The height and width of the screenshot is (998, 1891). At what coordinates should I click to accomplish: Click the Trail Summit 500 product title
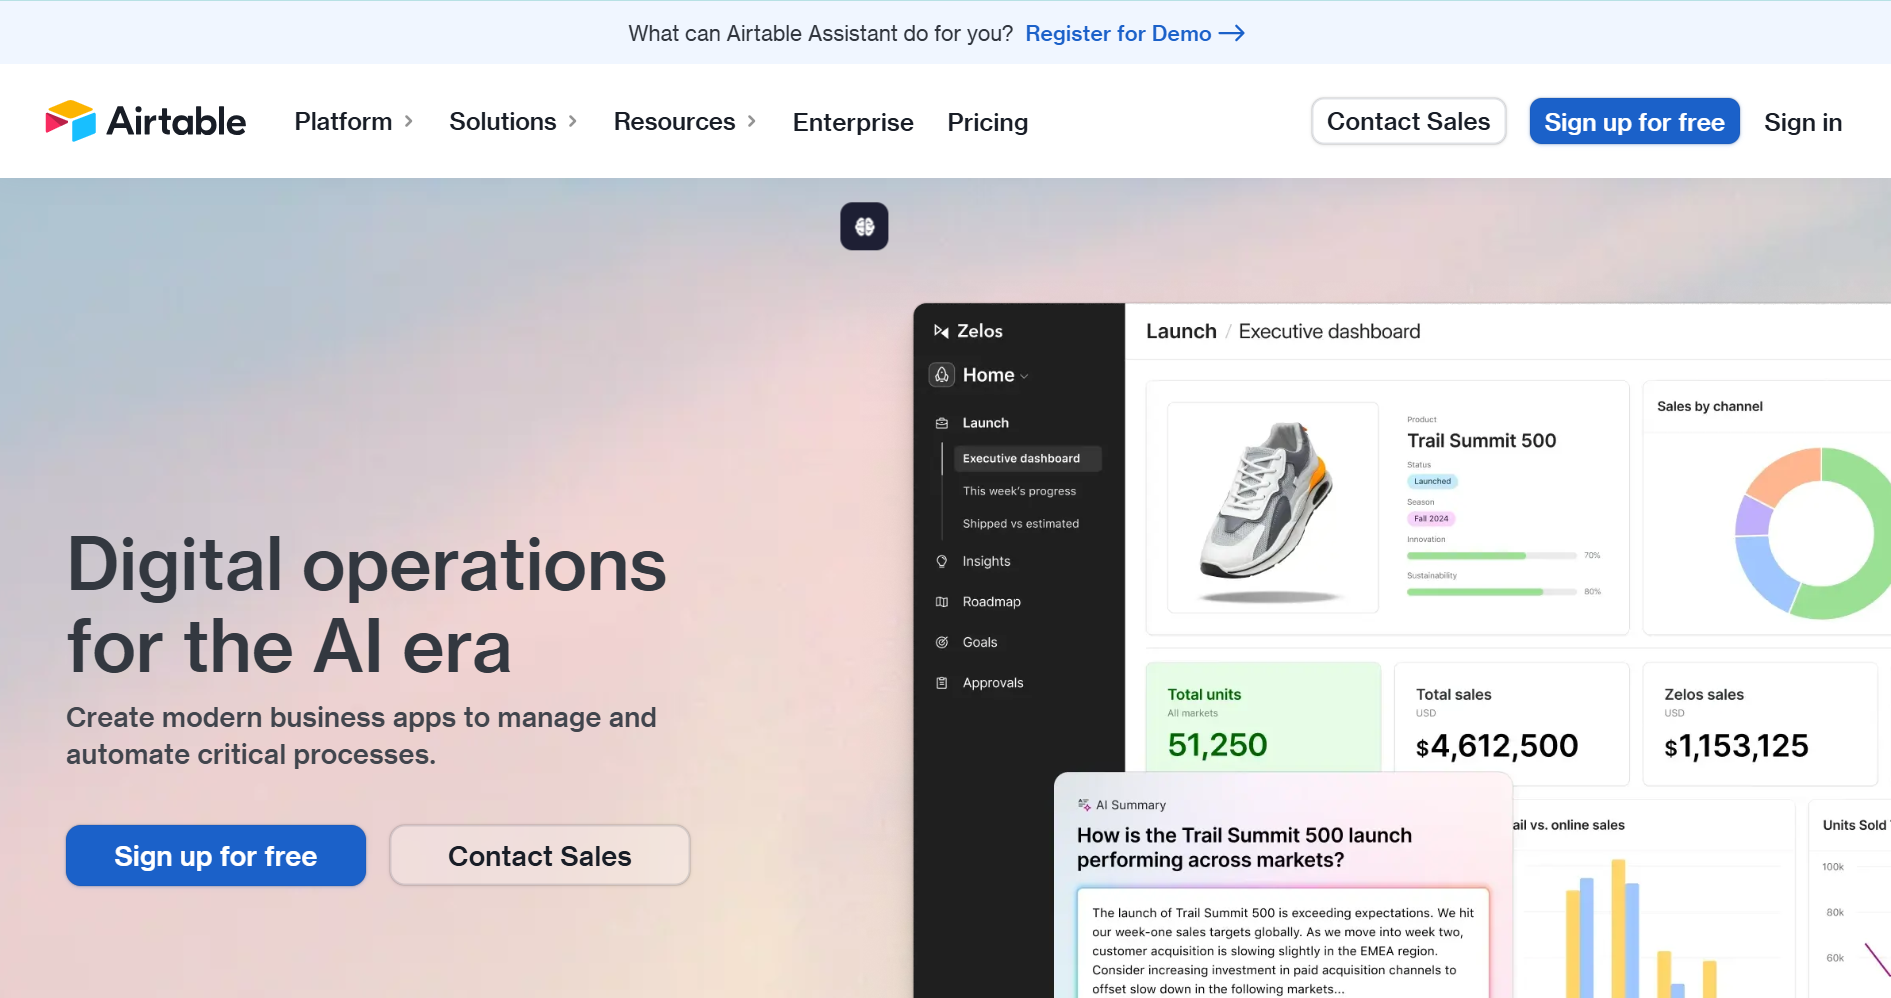pos(1481,440)
